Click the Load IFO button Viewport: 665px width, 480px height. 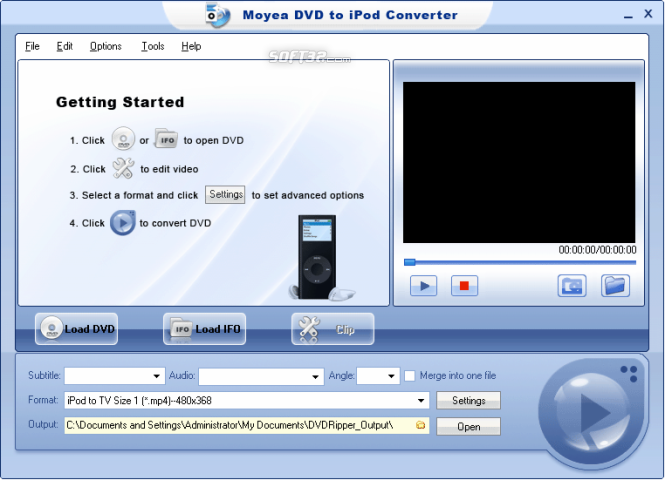click(x=204, y=329)
